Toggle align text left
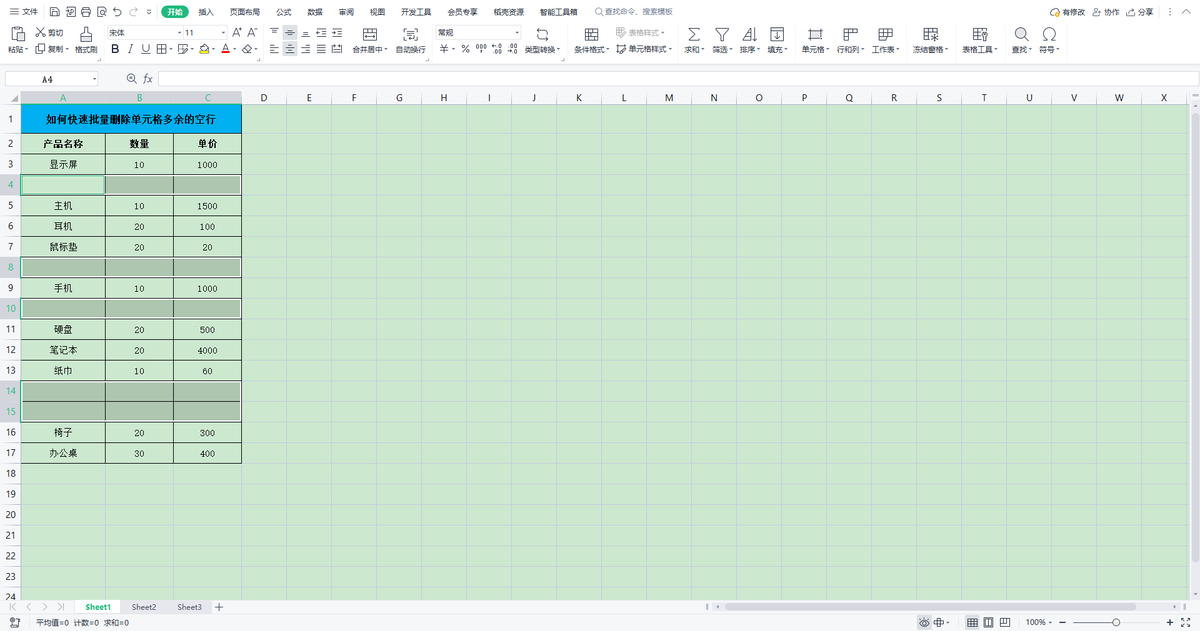Screen dimensions: 1200x631 coord(274,48)
